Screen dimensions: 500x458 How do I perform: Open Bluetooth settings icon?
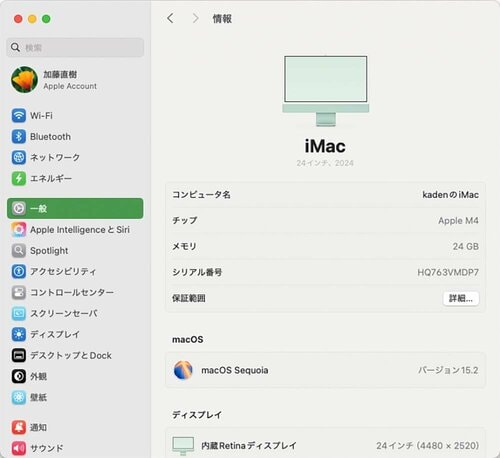(x=19, y=136)
